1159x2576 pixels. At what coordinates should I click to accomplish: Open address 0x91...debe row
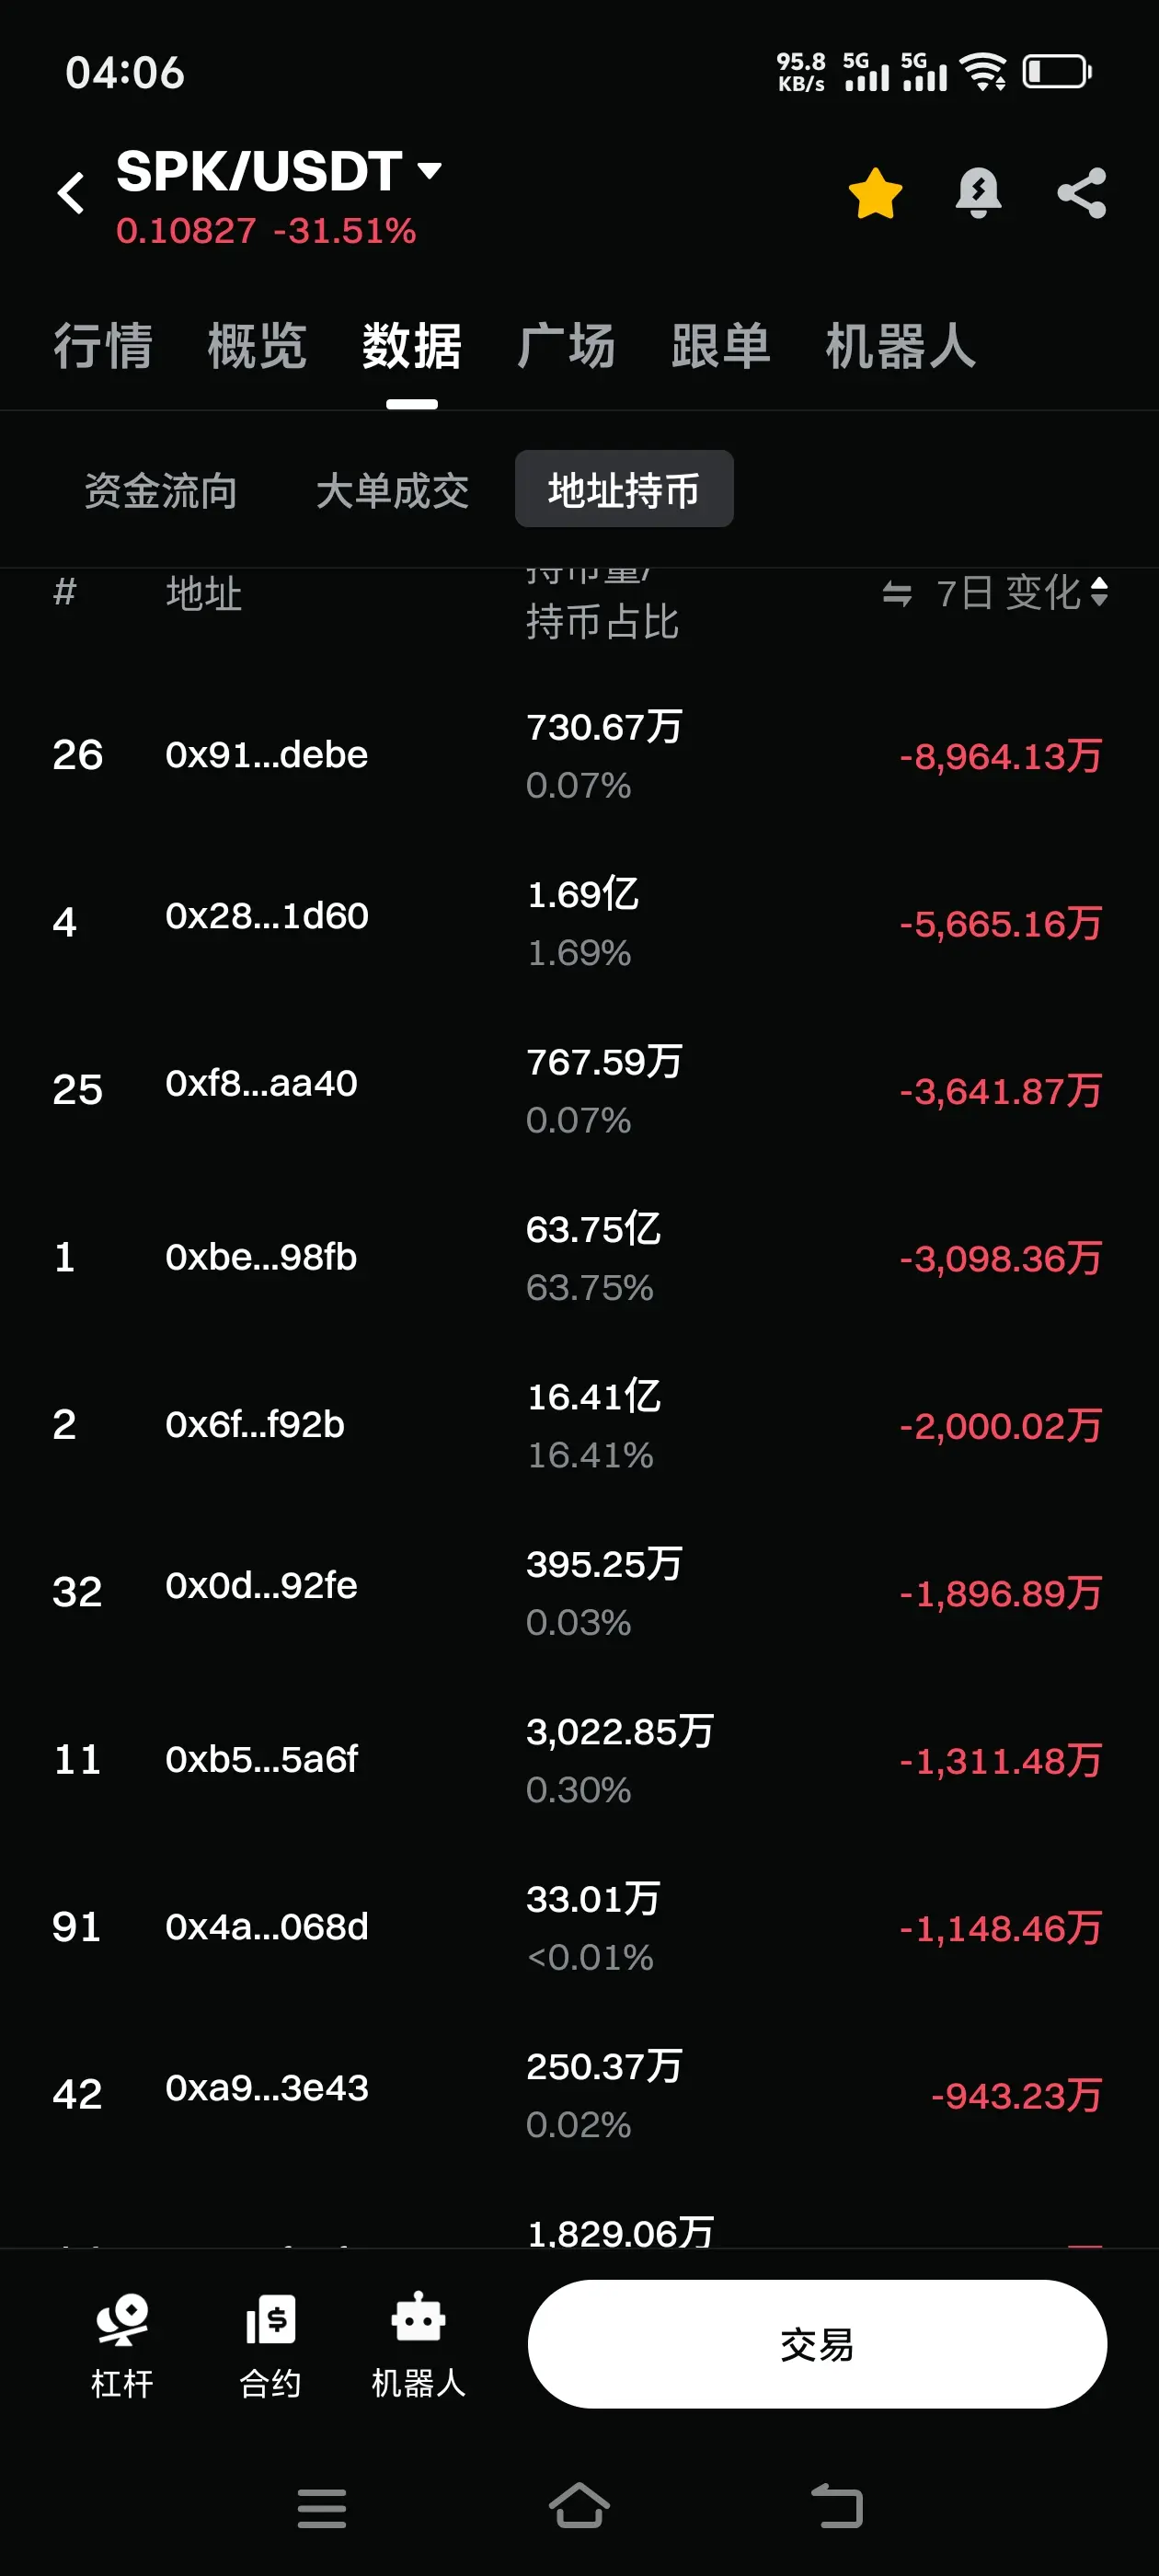[x=579, y=755]
